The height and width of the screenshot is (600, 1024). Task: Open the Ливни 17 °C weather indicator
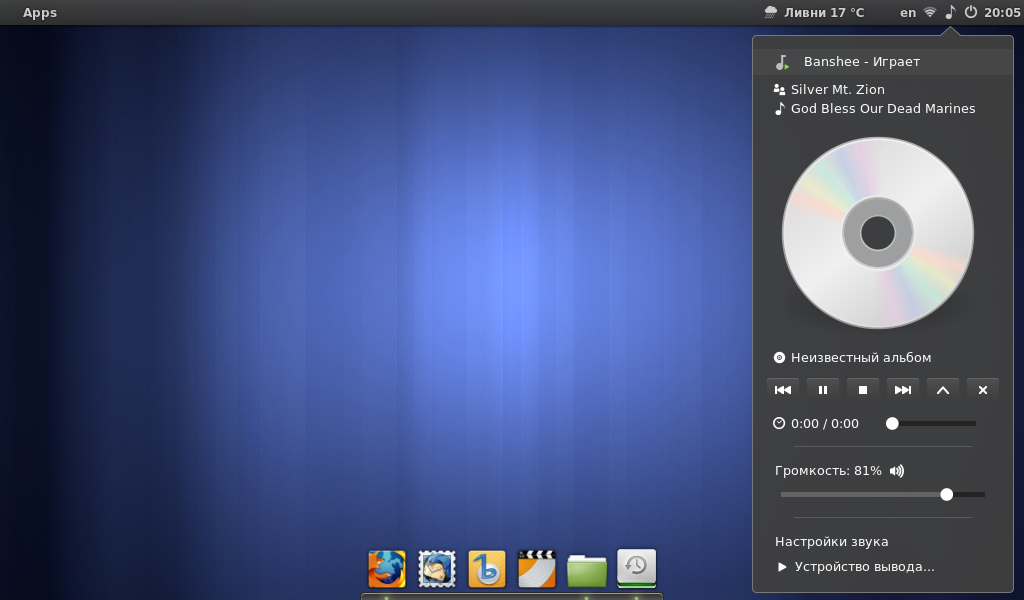tap(814, 12)
